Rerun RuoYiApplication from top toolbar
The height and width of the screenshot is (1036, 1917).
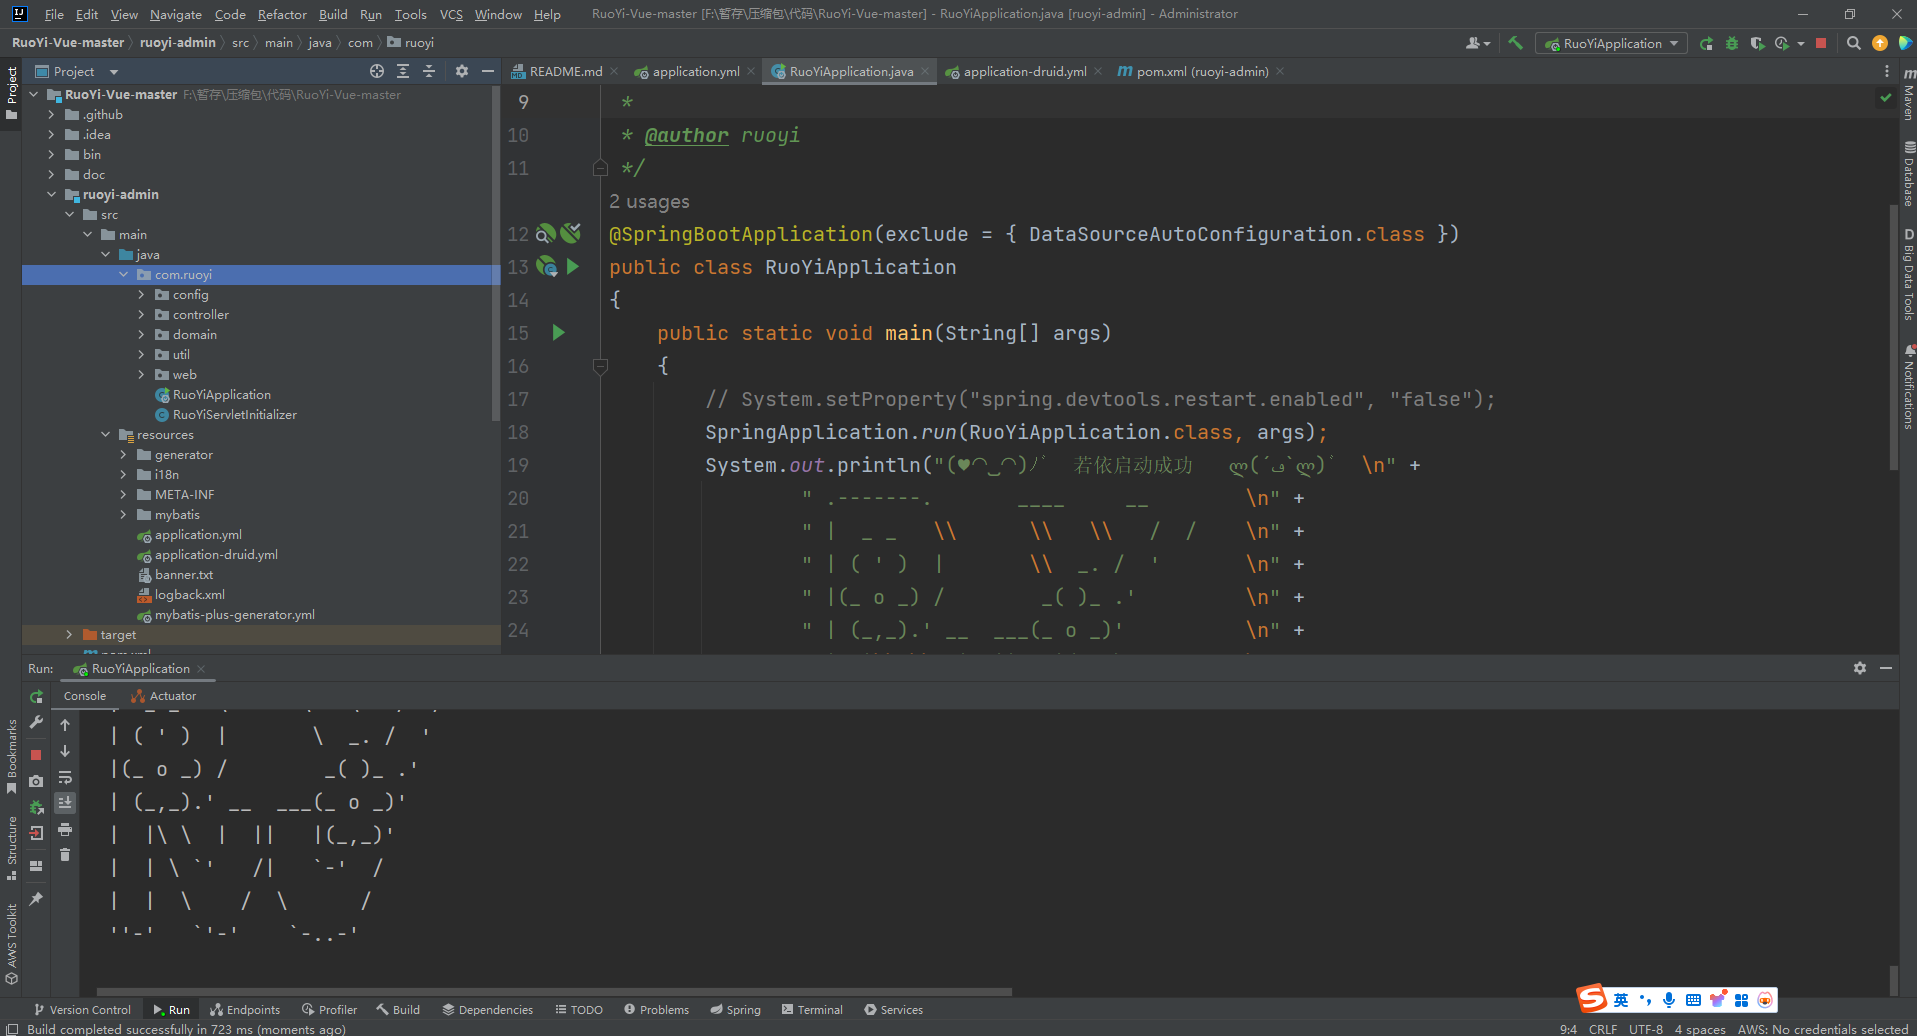[1706, 43]
